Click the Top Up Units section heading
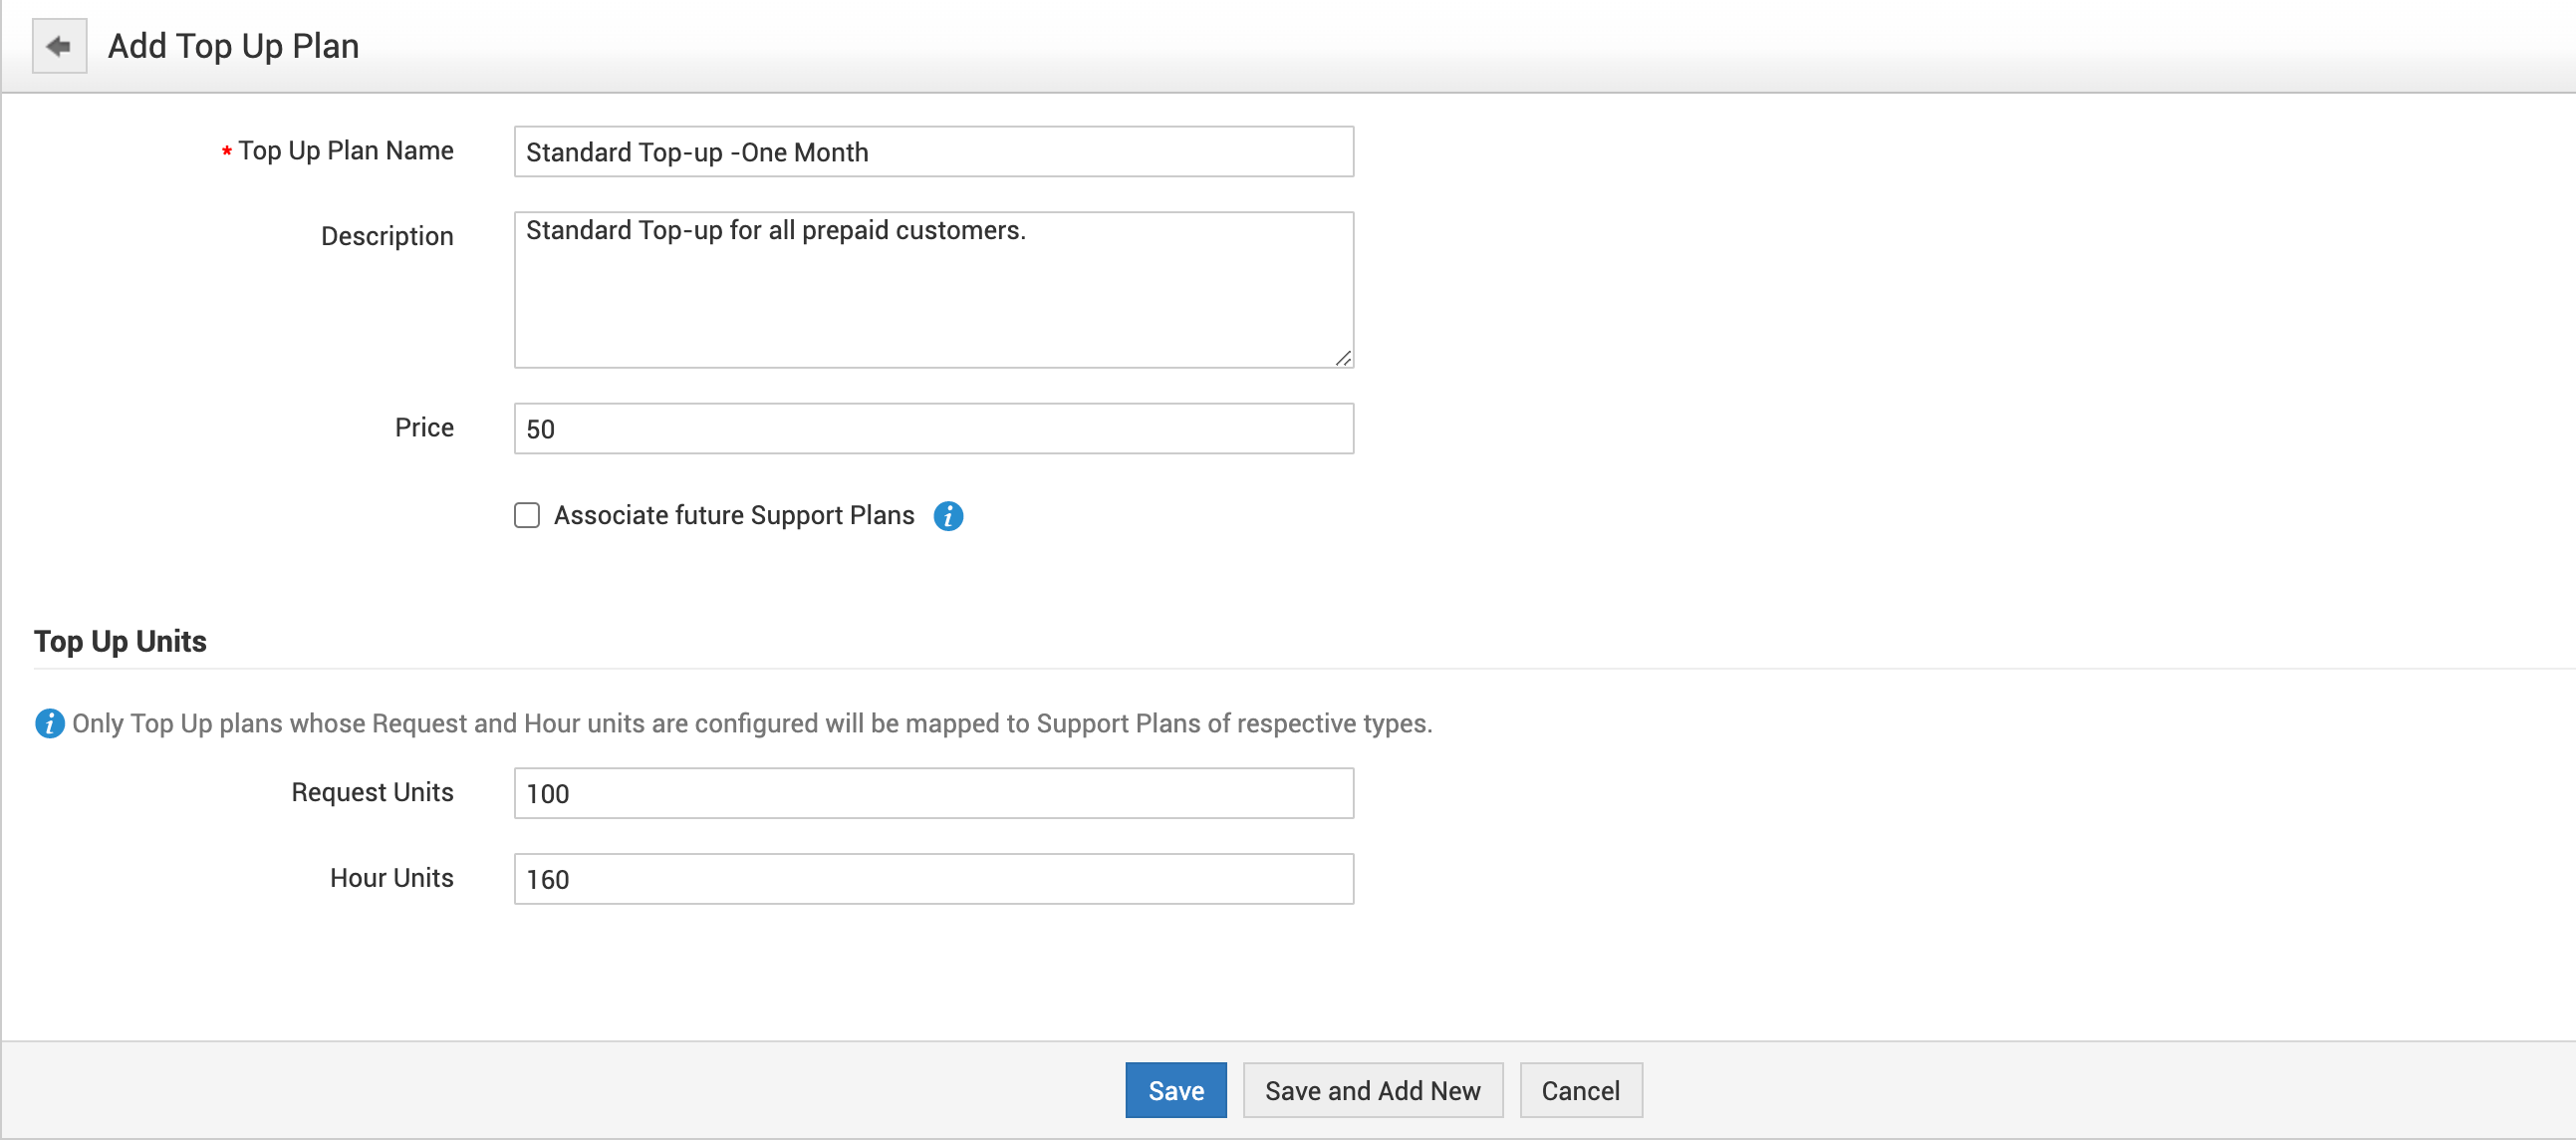 click(x=120, y=641)
